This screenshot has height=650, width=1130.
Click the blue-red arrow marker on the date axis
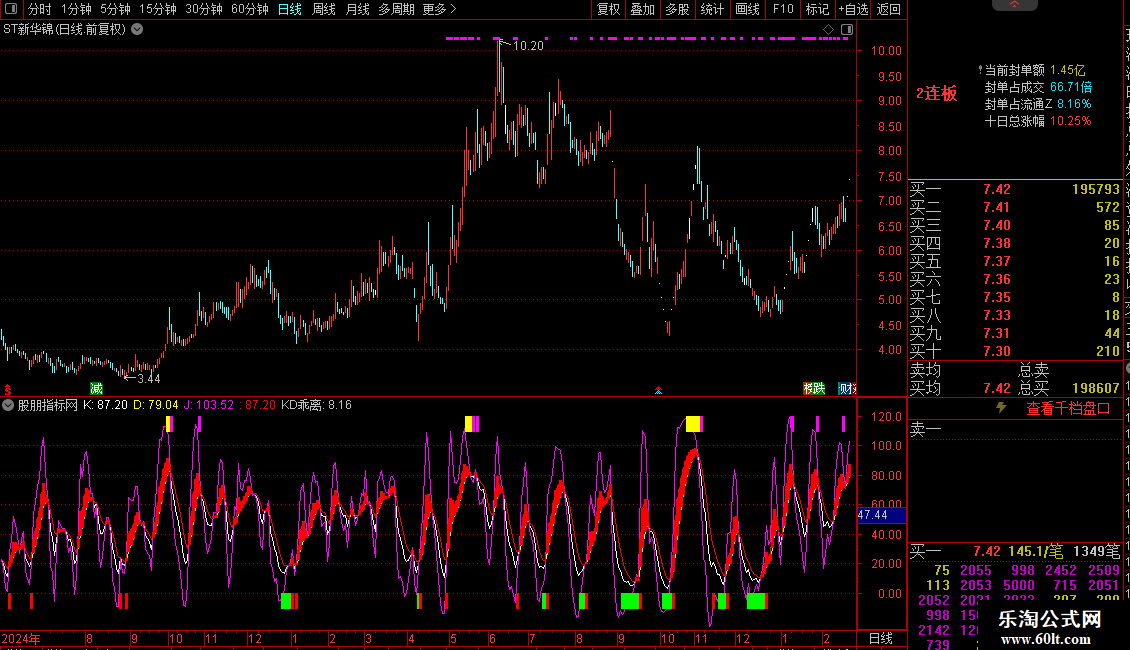(658, 391)
